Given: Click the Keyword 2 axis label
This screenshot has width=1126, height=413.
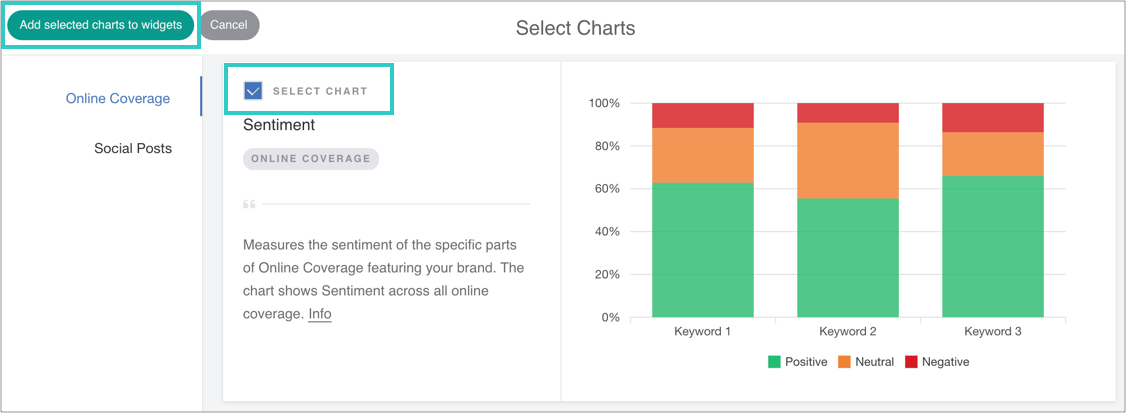Looking at the screenshot, I should [x=847, y=331].
